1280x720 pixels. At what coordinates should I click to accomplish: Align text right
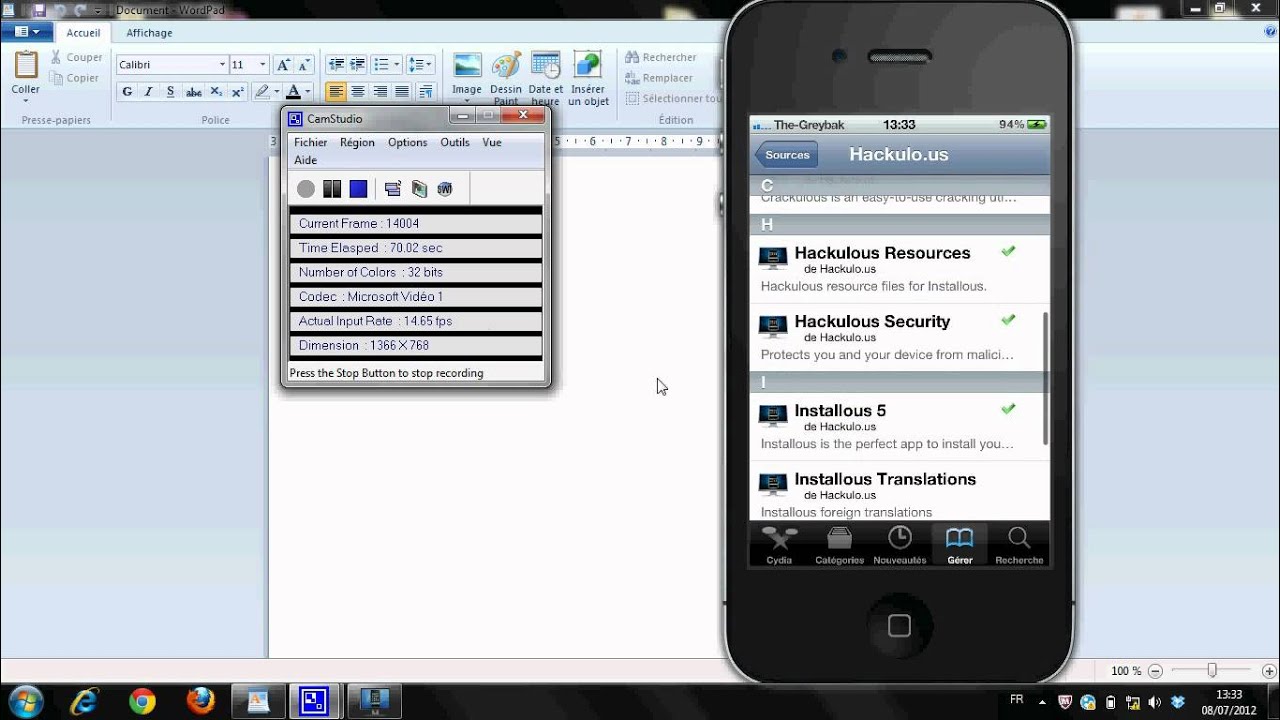point(380,92)
